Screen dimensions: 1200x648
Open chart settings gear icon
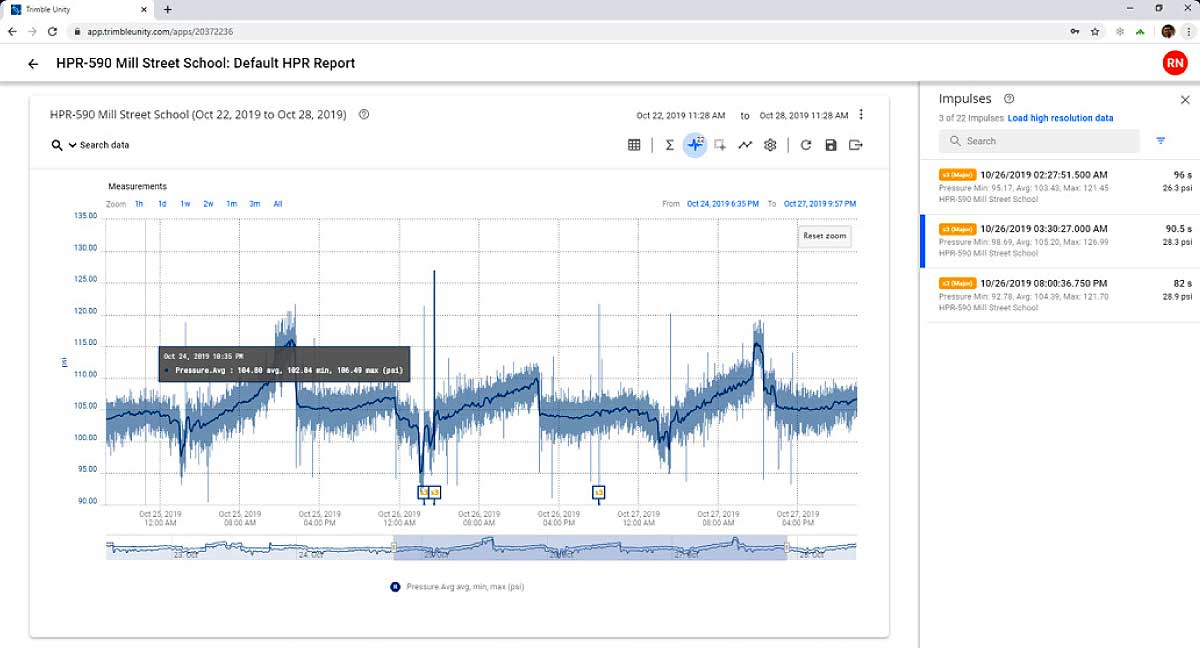pyautogui.click(x=770, y=145)
